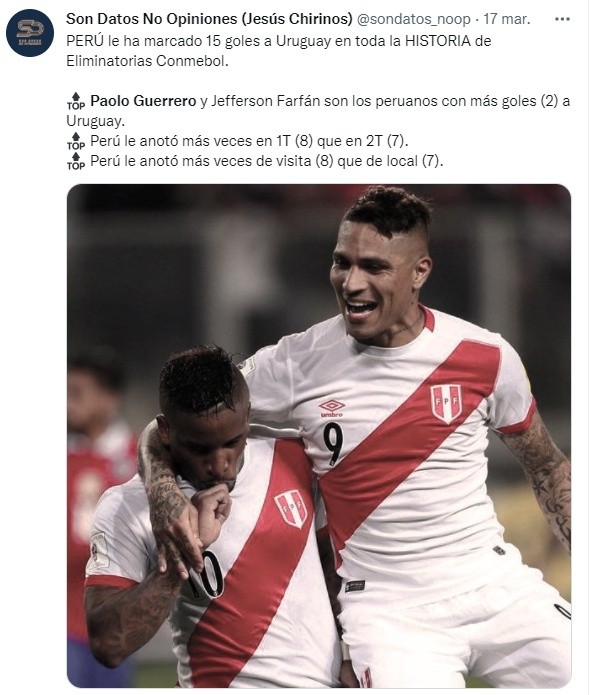This screenshot has width=596, height=695.
Task: Open the tweet's three-dot more options menu
Action: 562,19
